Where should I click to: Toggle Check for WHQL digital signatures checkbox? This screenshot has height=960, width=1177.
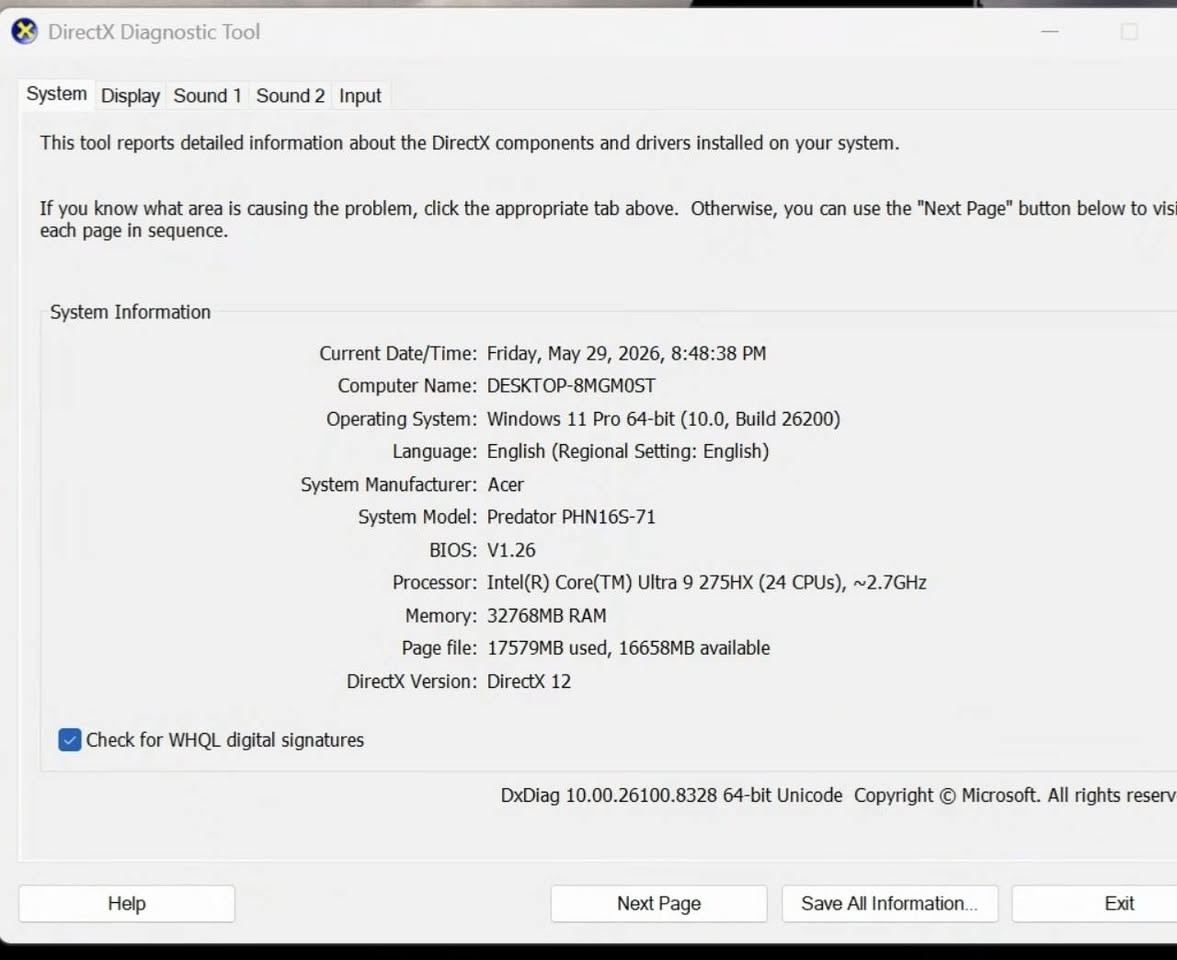pyautogui.click(x=70, y=740)
